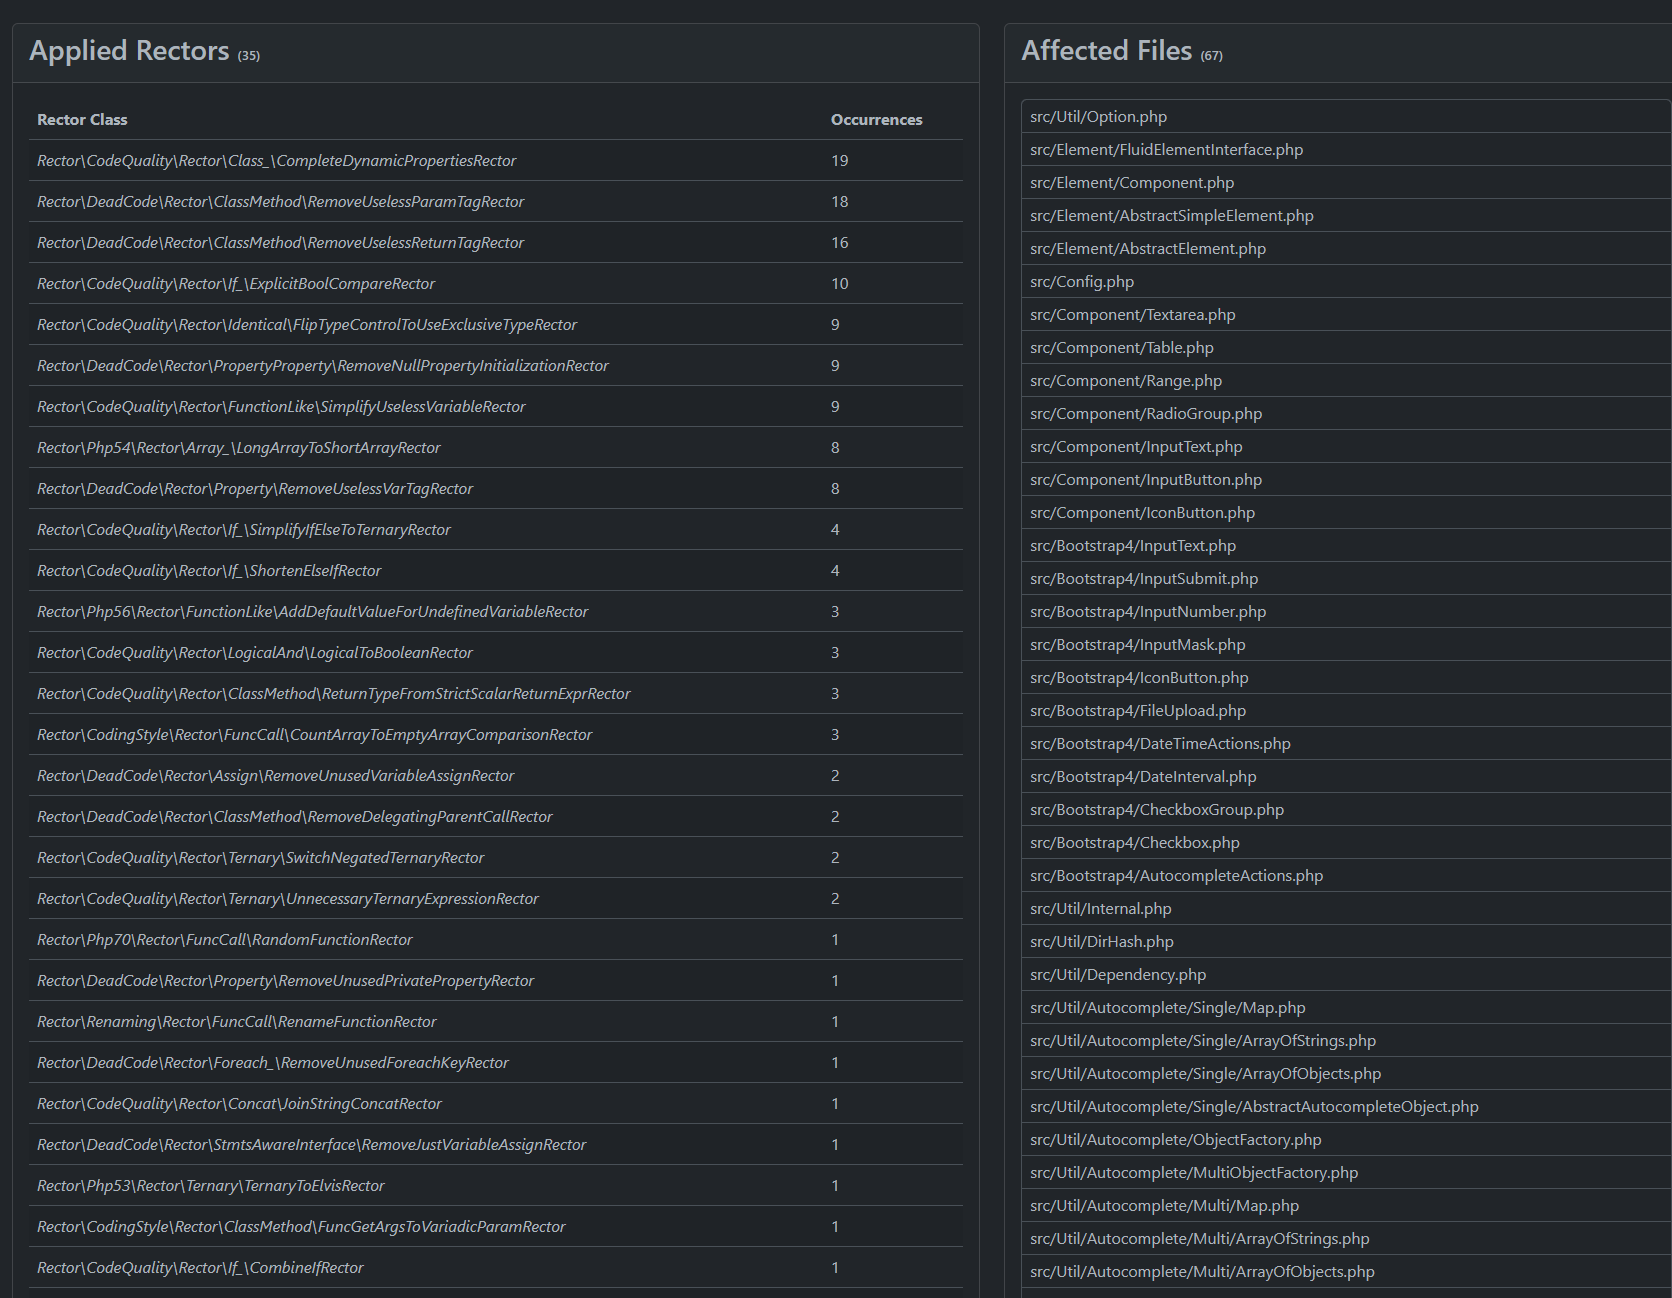Image resolution: width=1672 pixels, height=1298 pixels.
Task: Open src/Component/Range.php entry
Action: [1346, 380]
